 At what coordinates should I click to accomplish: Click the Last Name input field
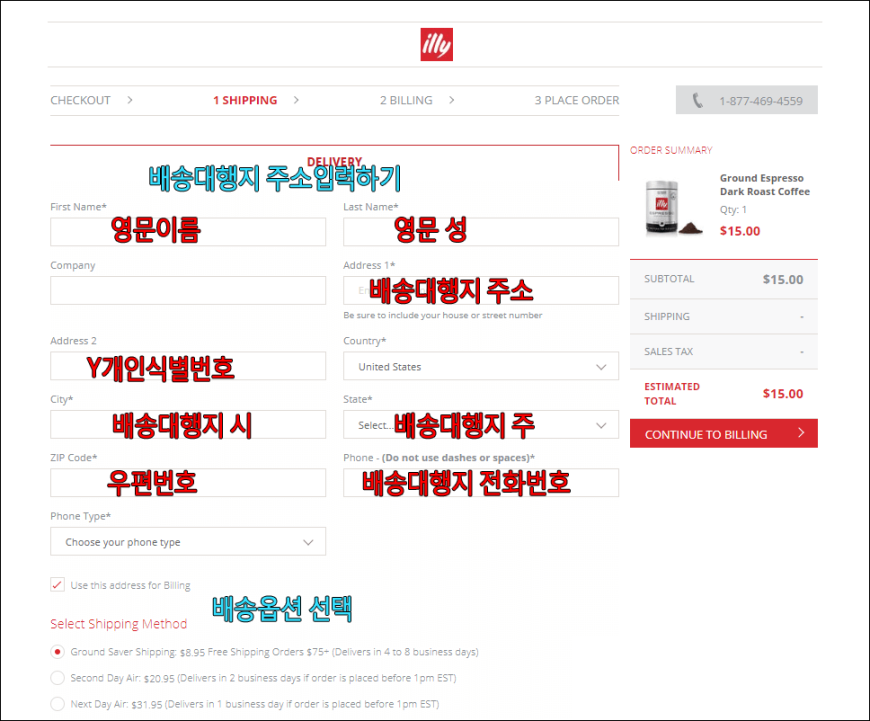pos(481,231)
